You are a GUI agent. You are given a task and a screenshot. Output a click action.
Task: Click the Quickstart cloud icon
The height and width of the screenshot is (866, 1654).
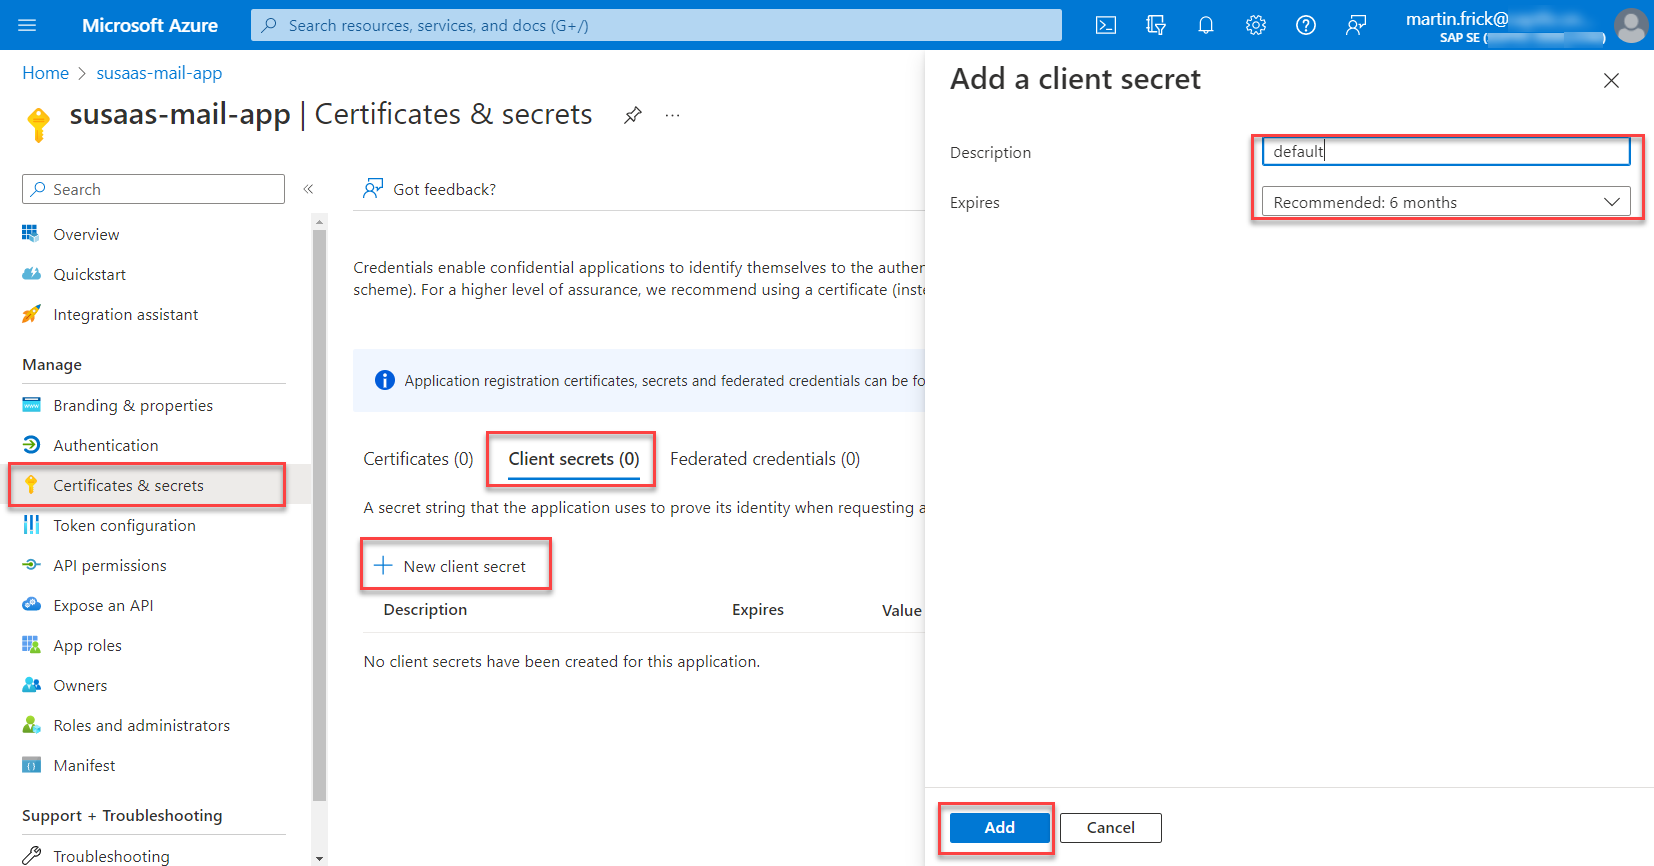[x=31, y=274]
